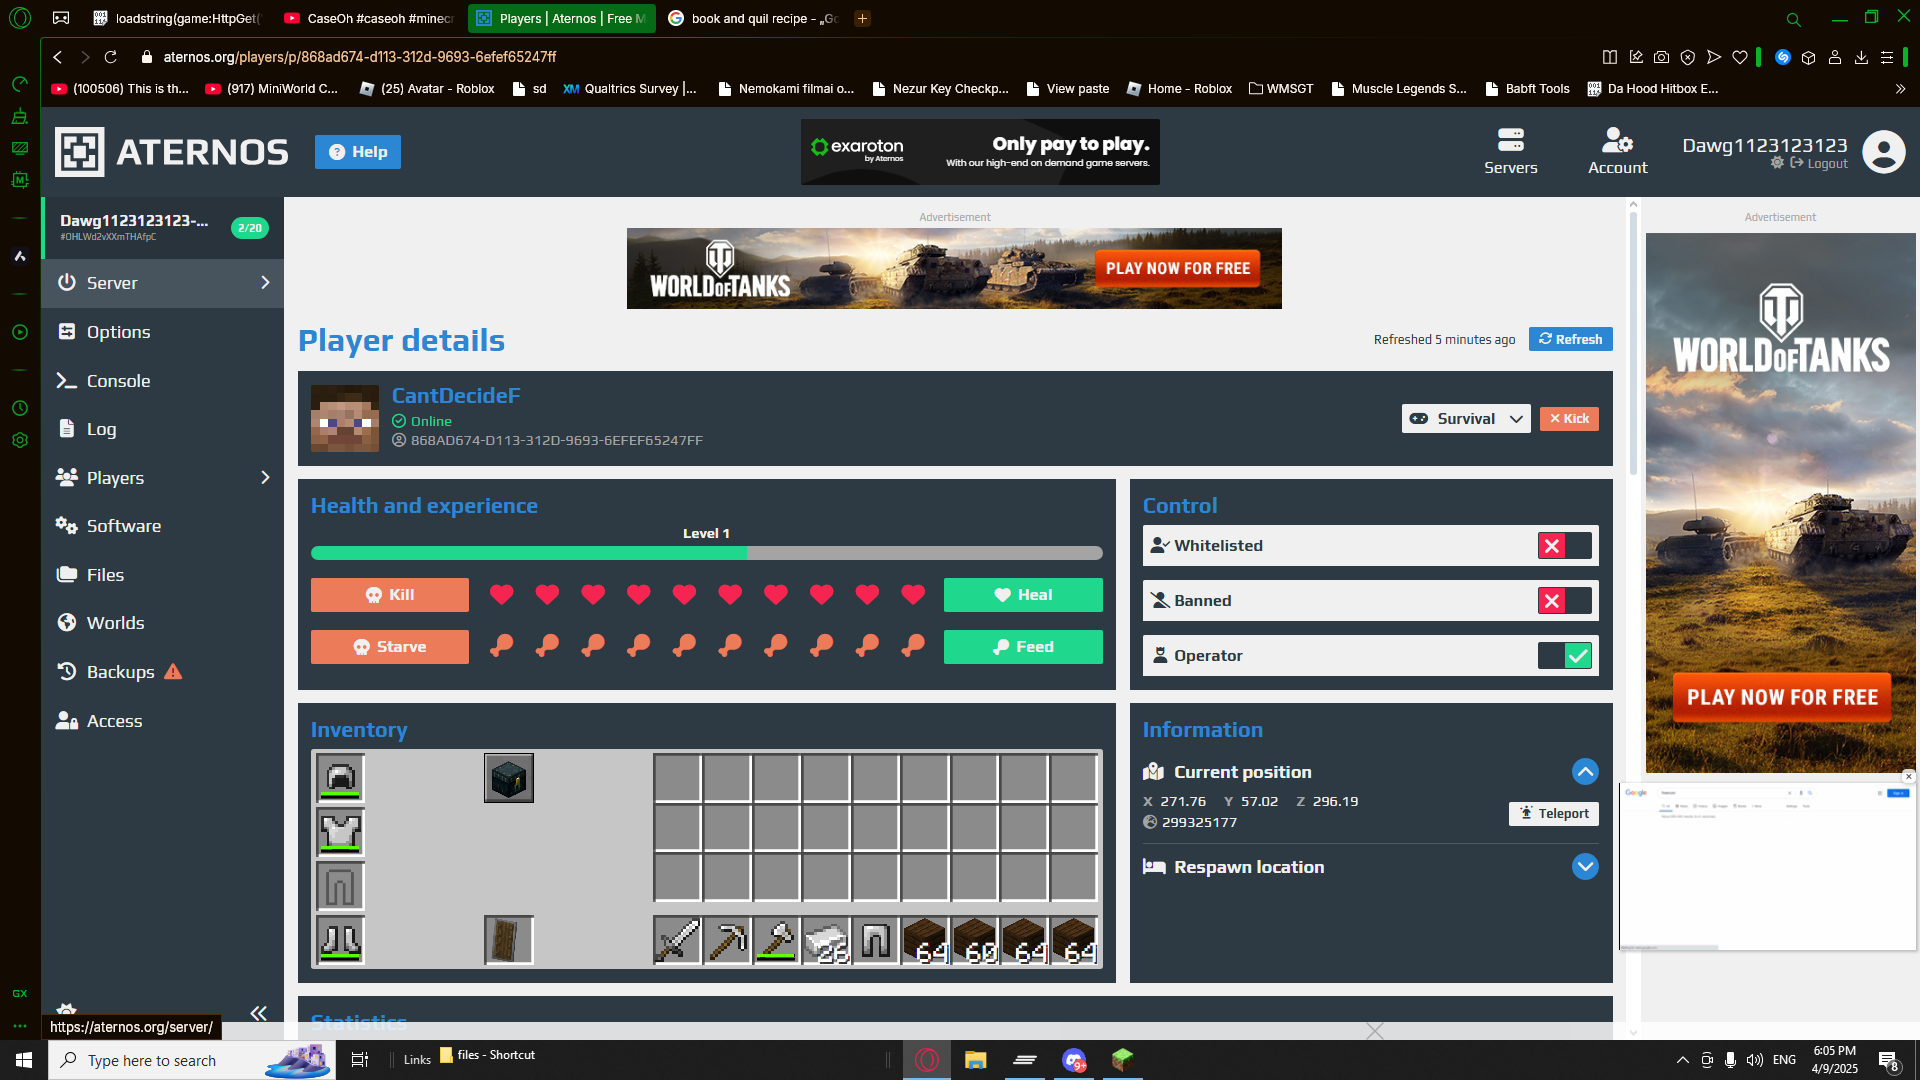Toggle the Operator switch
Screen dimensions: 1920x1080
[1565, 656]
